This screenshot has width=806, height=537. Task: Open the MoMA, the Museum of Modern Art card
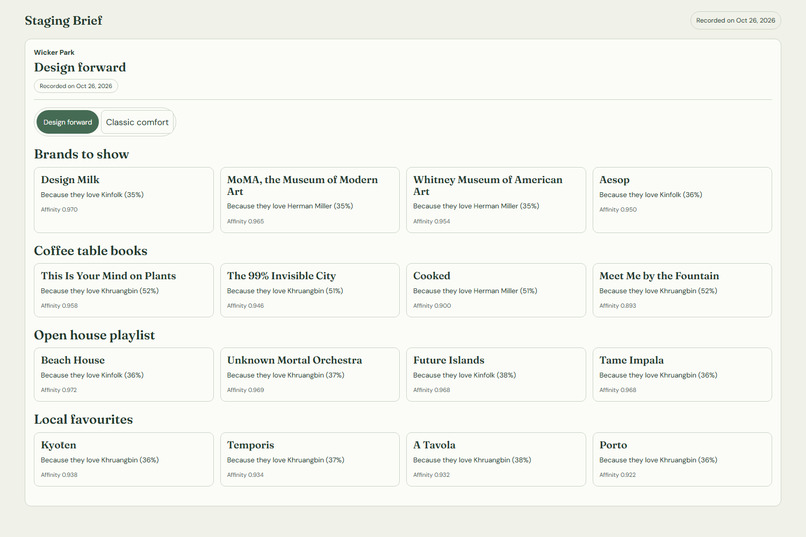coord(310,200)
